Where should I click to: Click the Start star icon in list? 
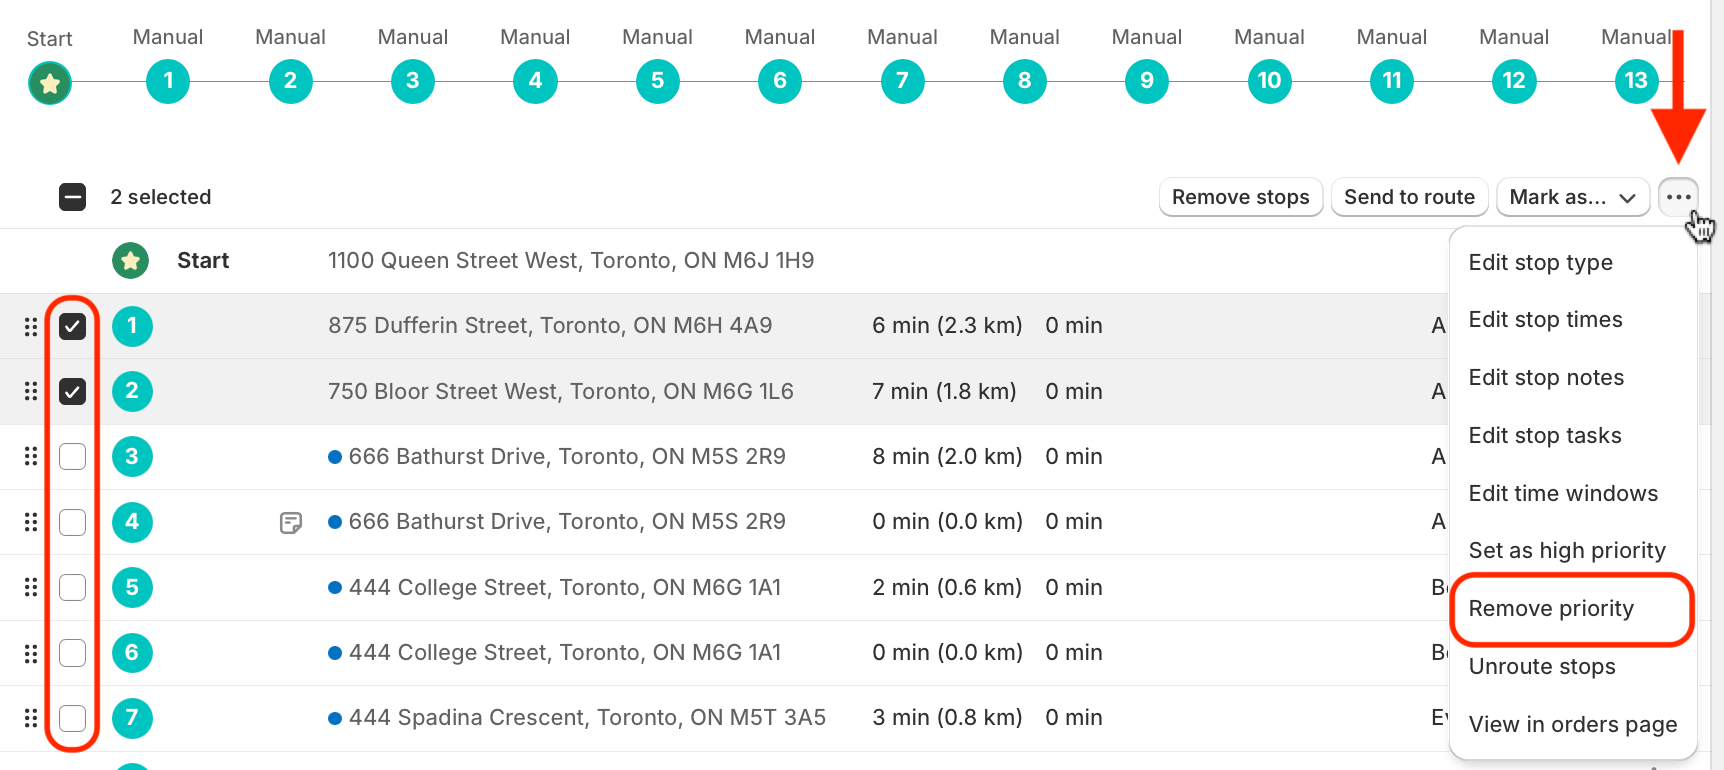(130, 261)
